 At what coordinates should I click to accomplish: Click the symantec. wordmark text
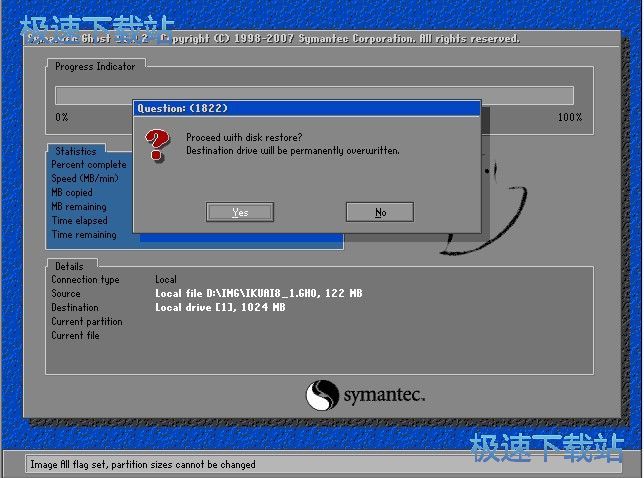384,395
